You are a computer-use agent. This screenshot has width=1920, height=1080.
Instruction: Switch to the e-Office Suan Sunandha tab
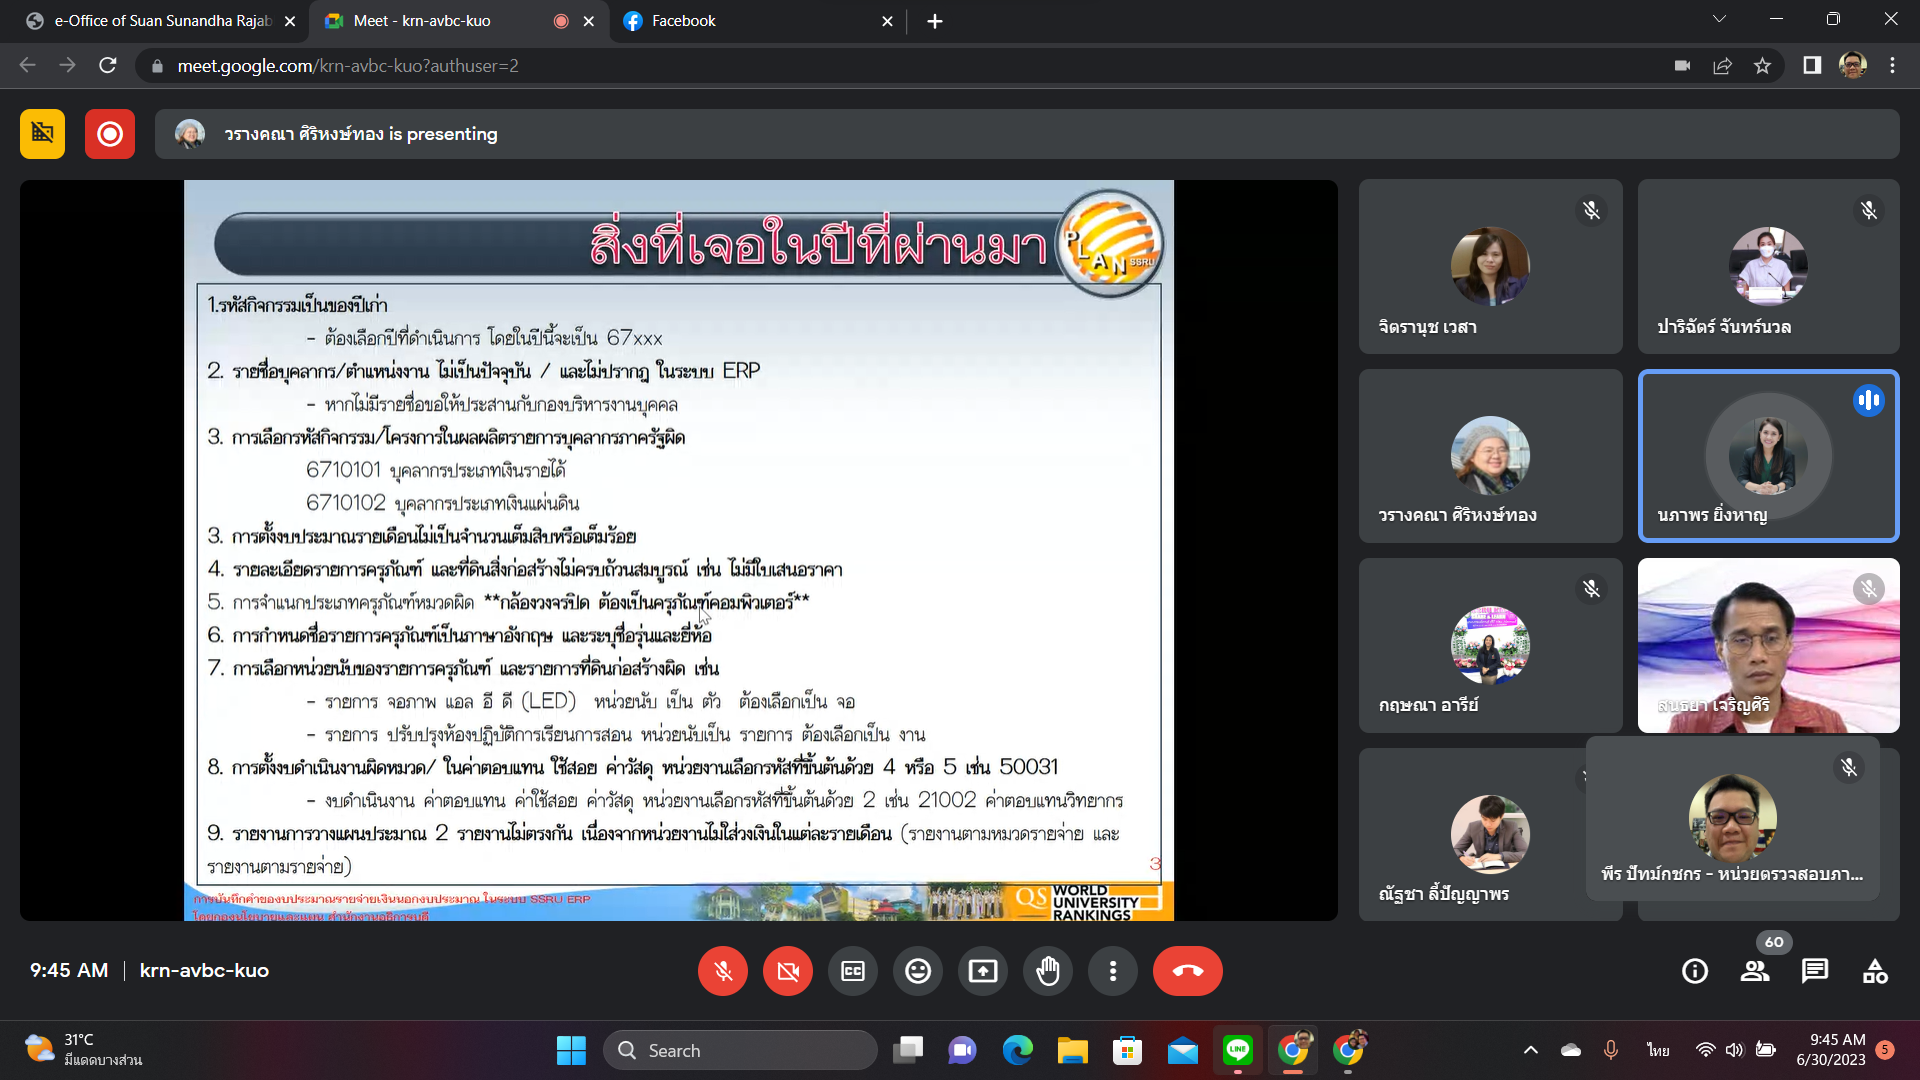tap(160, 21)
